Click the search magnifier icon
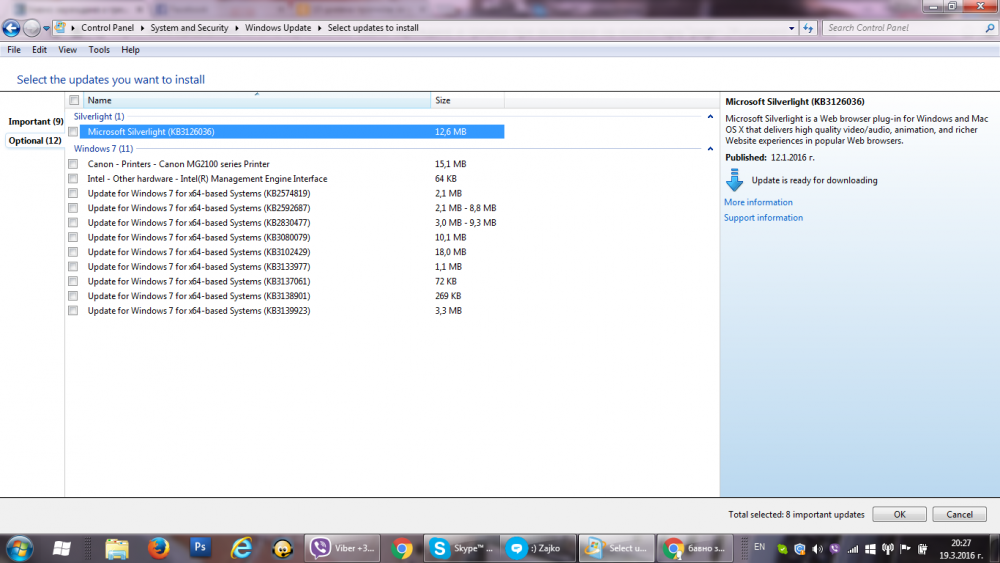This screenshot has width=1000, height=563. [990, 28]
